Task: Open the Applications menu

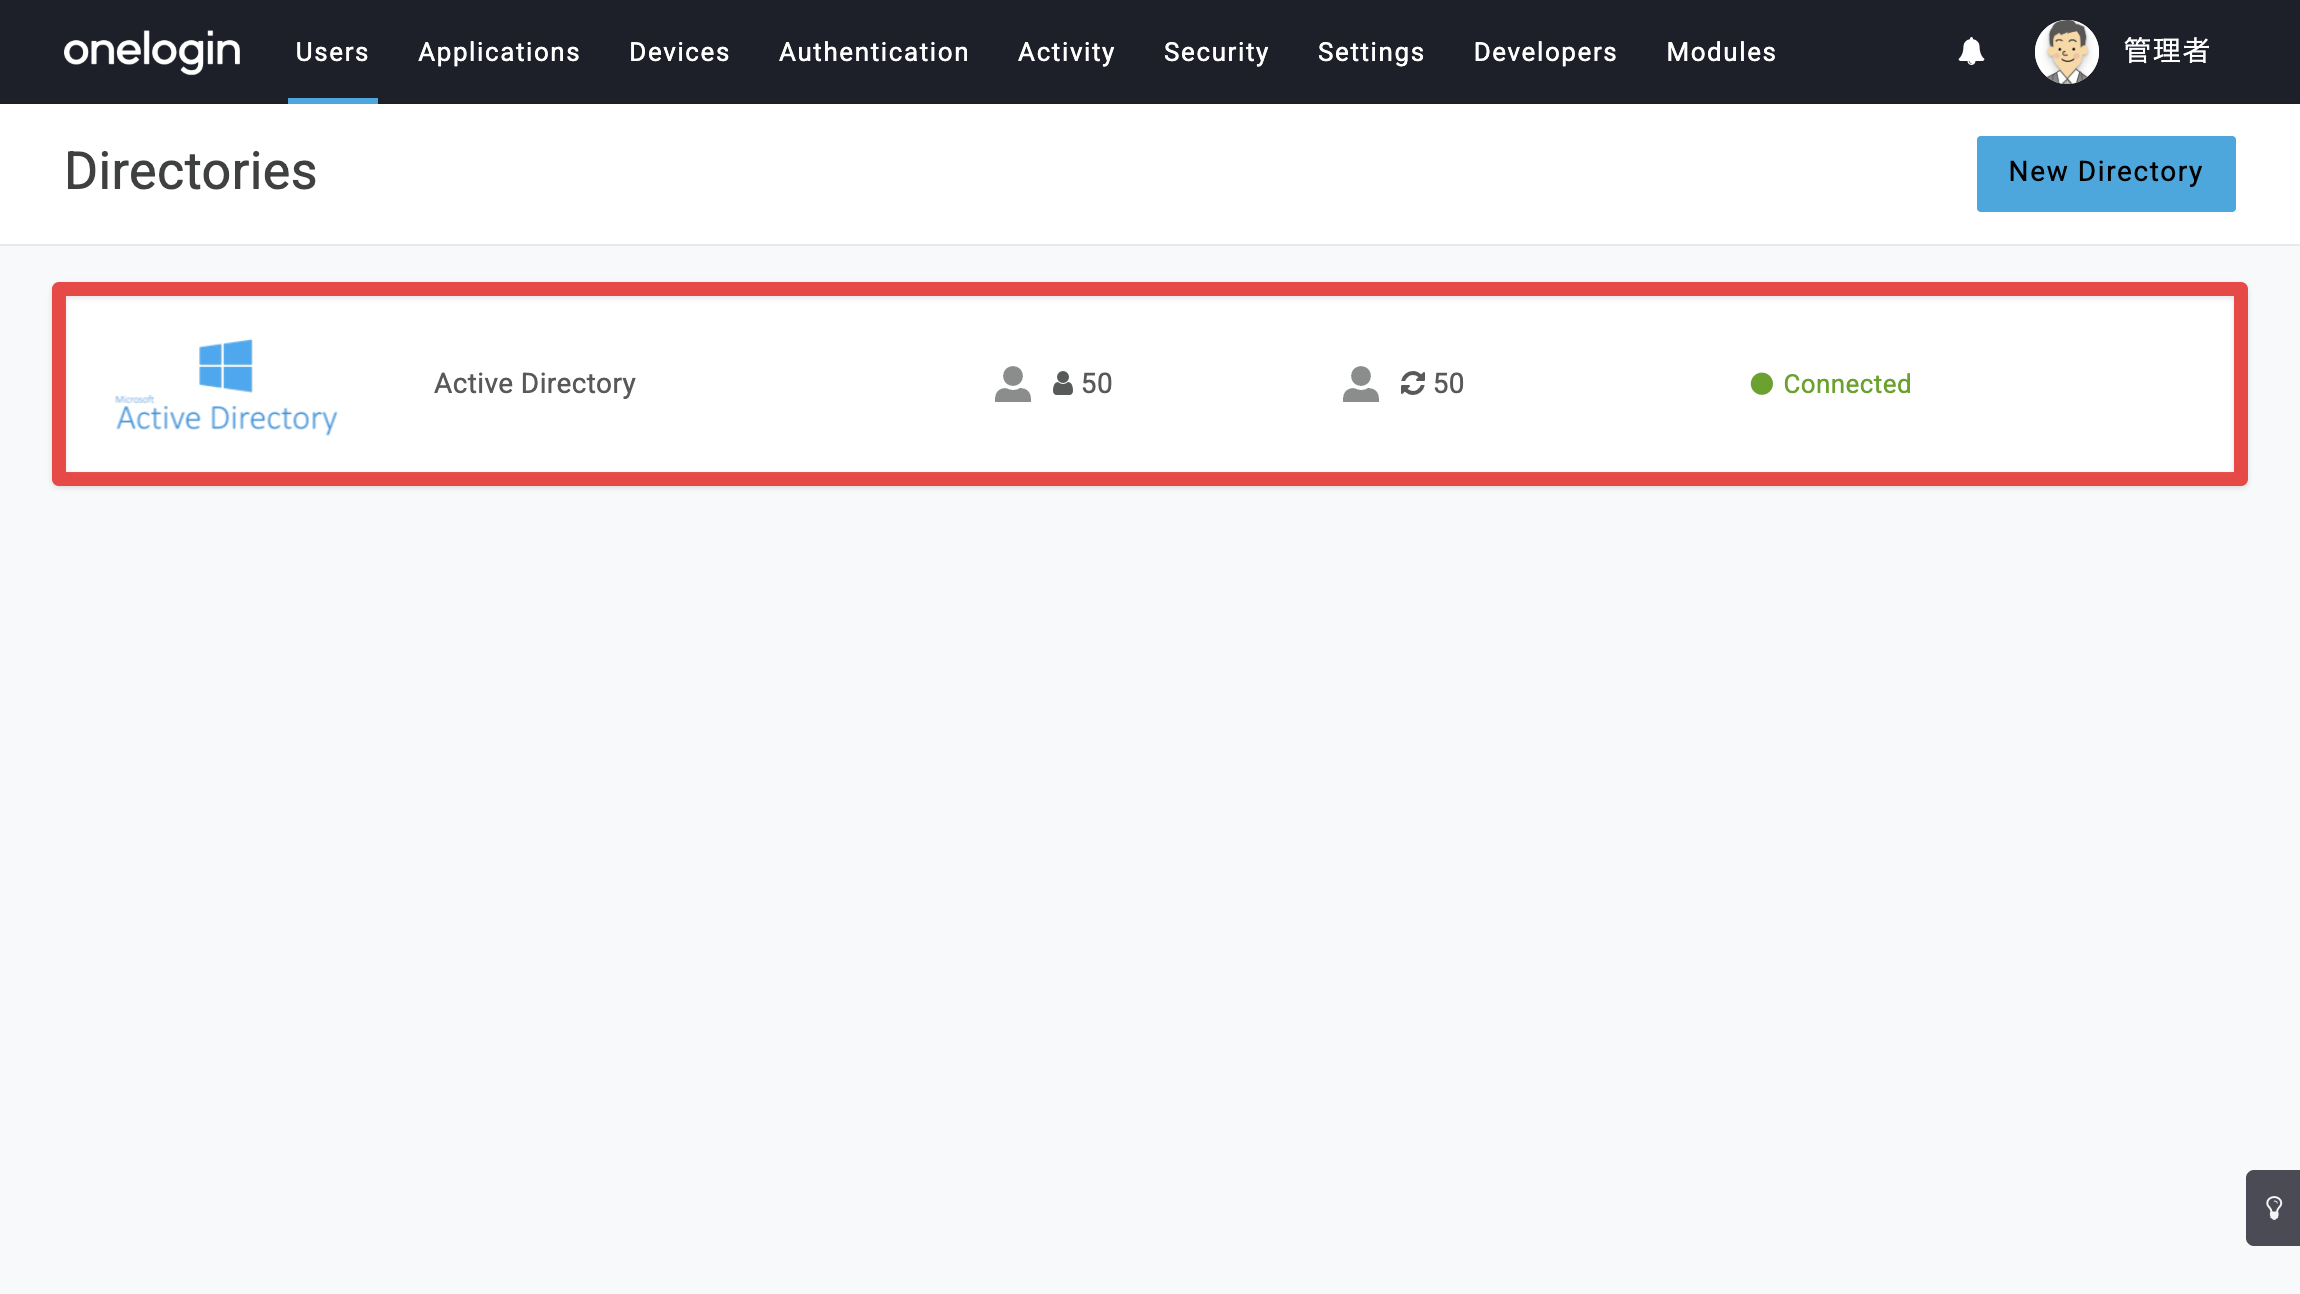Action: click(x=499, y=52)
